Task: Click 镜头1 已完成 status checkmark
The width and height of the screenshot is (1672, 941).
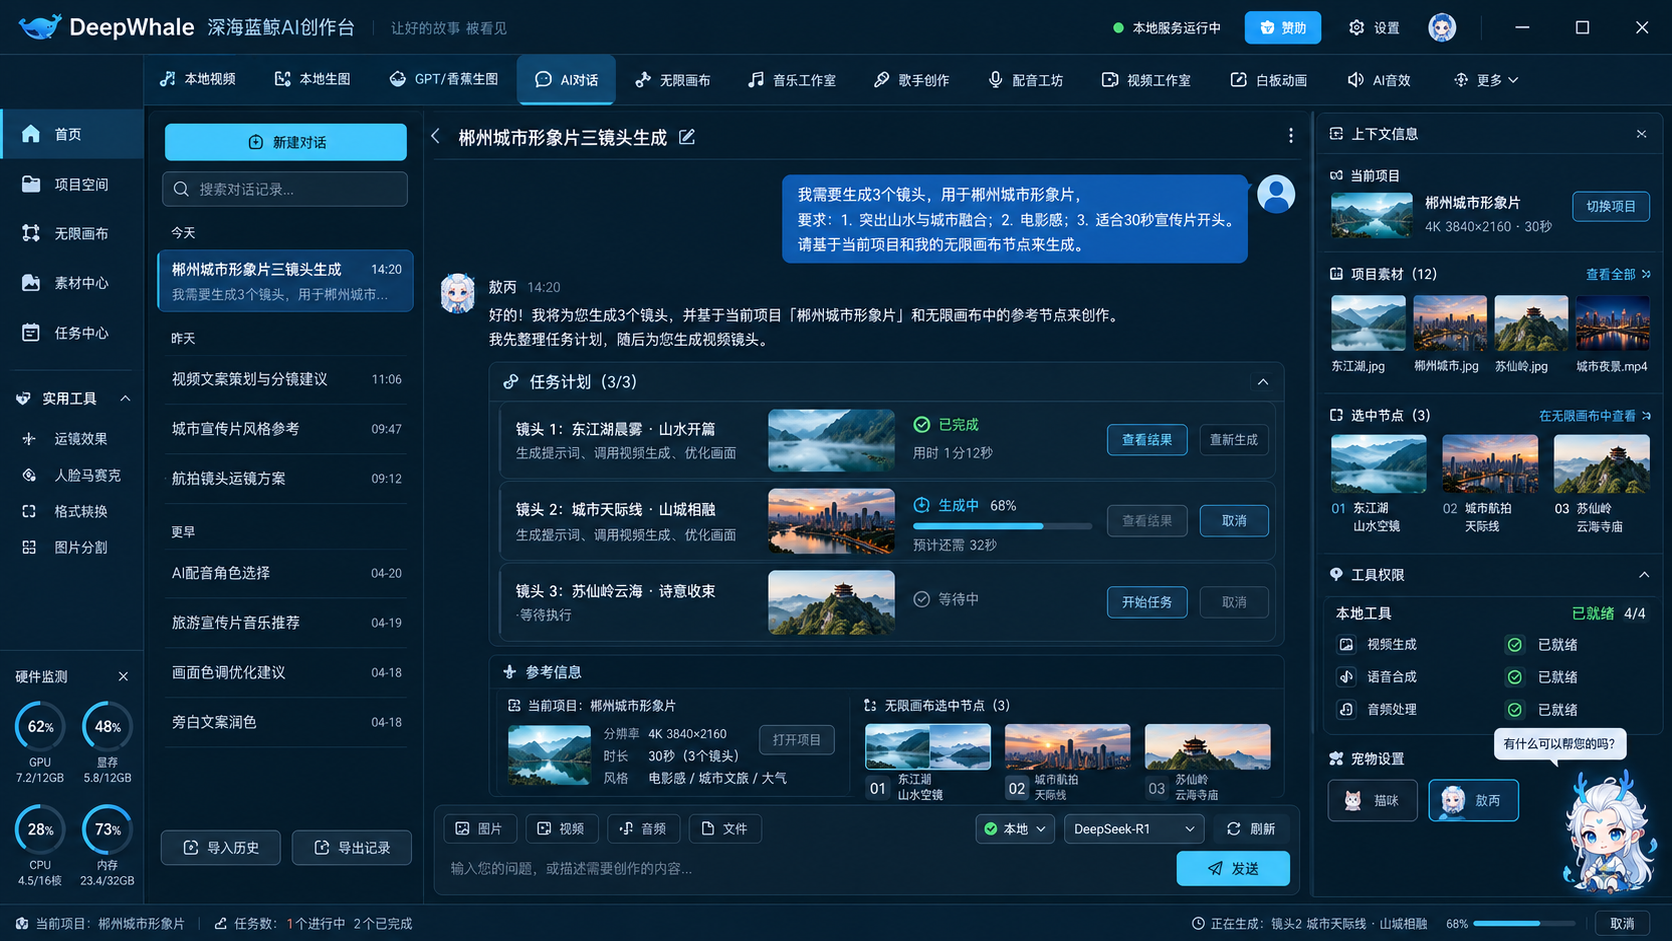Action: click(922, 425)
